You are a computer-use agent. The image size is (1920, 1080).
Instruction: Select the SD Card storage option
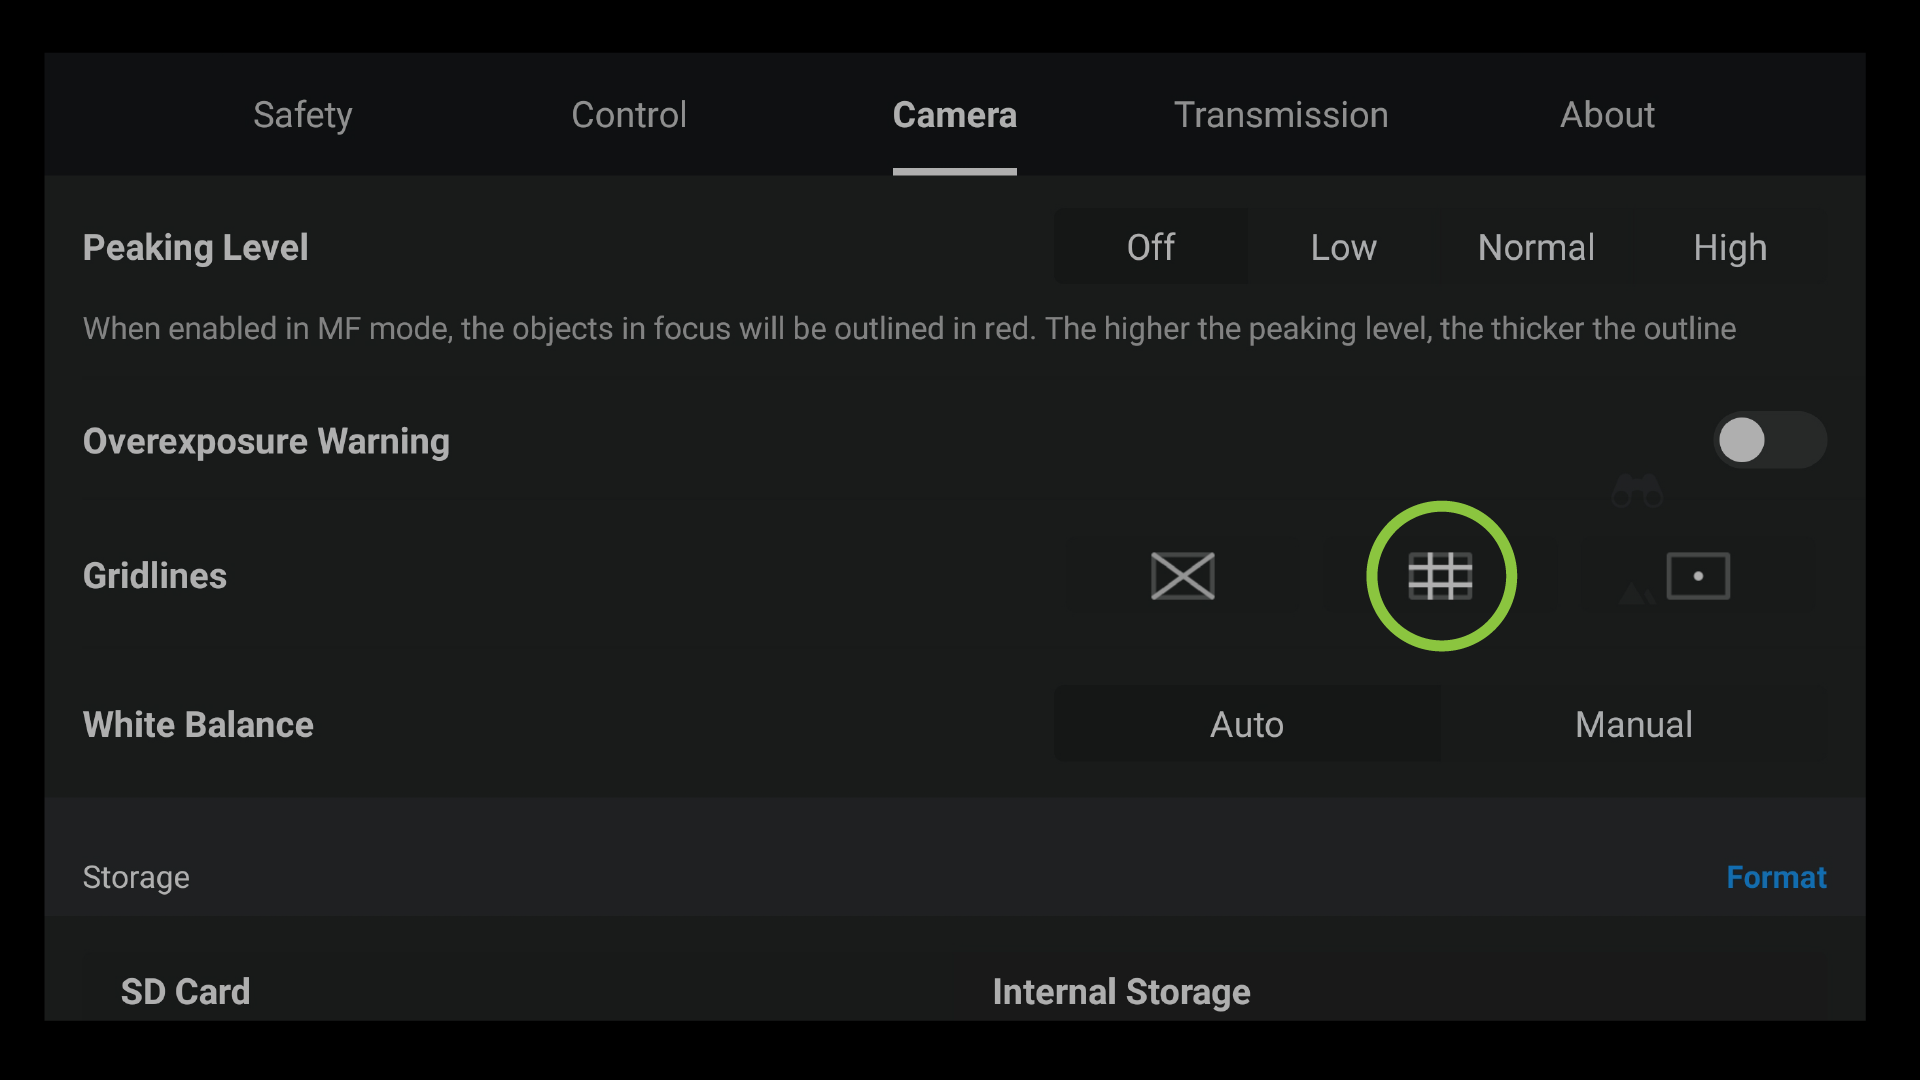185,991
